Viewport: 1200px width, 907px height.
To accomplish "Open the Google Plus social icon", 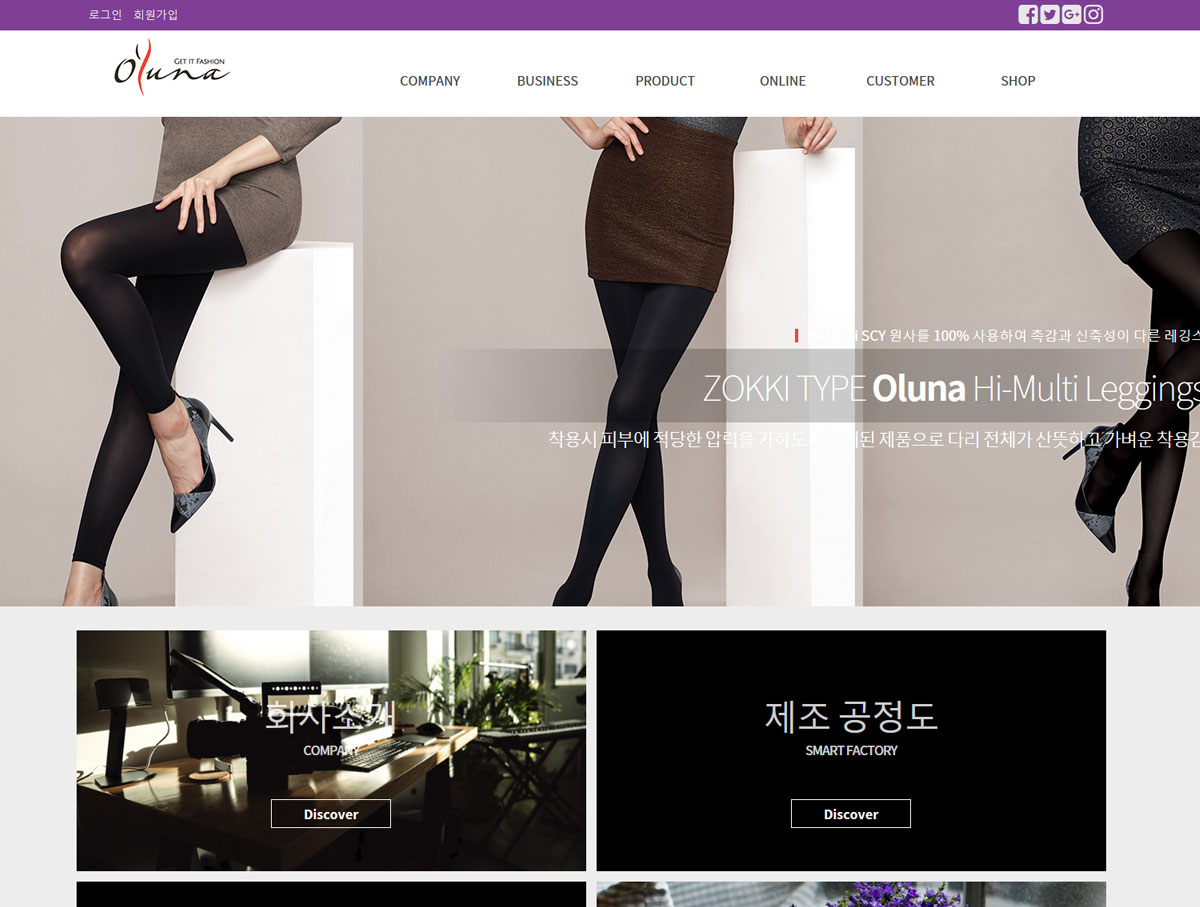I will [1072, 14].
